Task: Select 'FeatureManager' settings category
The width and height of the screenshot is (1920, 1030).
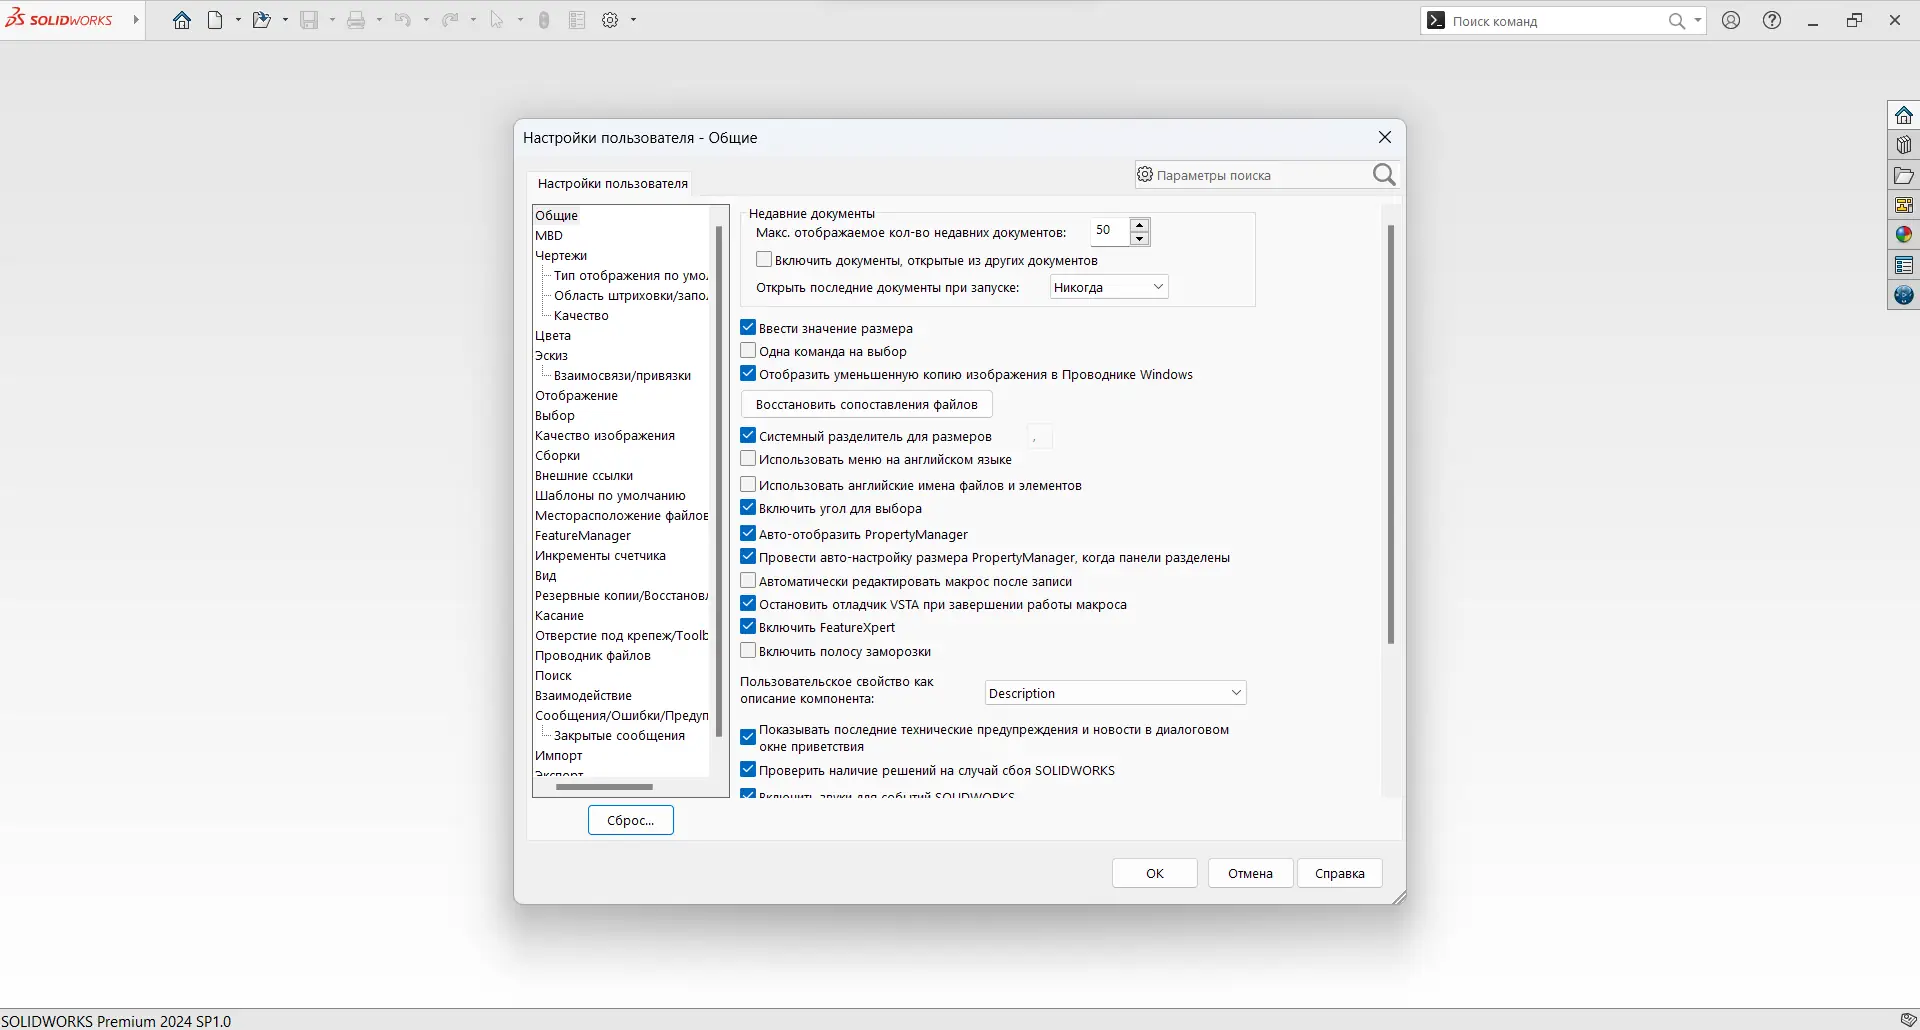Action: 583,535
